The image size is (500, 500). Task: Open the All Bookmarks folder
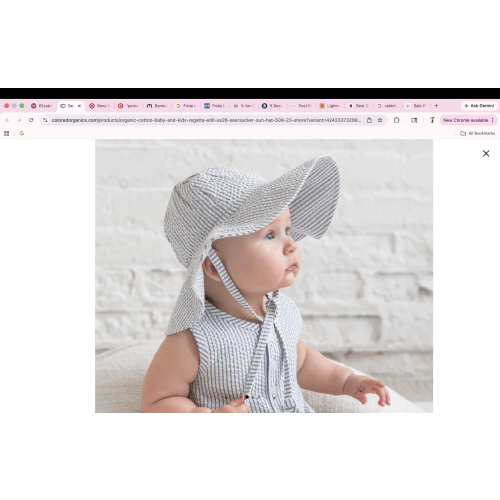478,133
